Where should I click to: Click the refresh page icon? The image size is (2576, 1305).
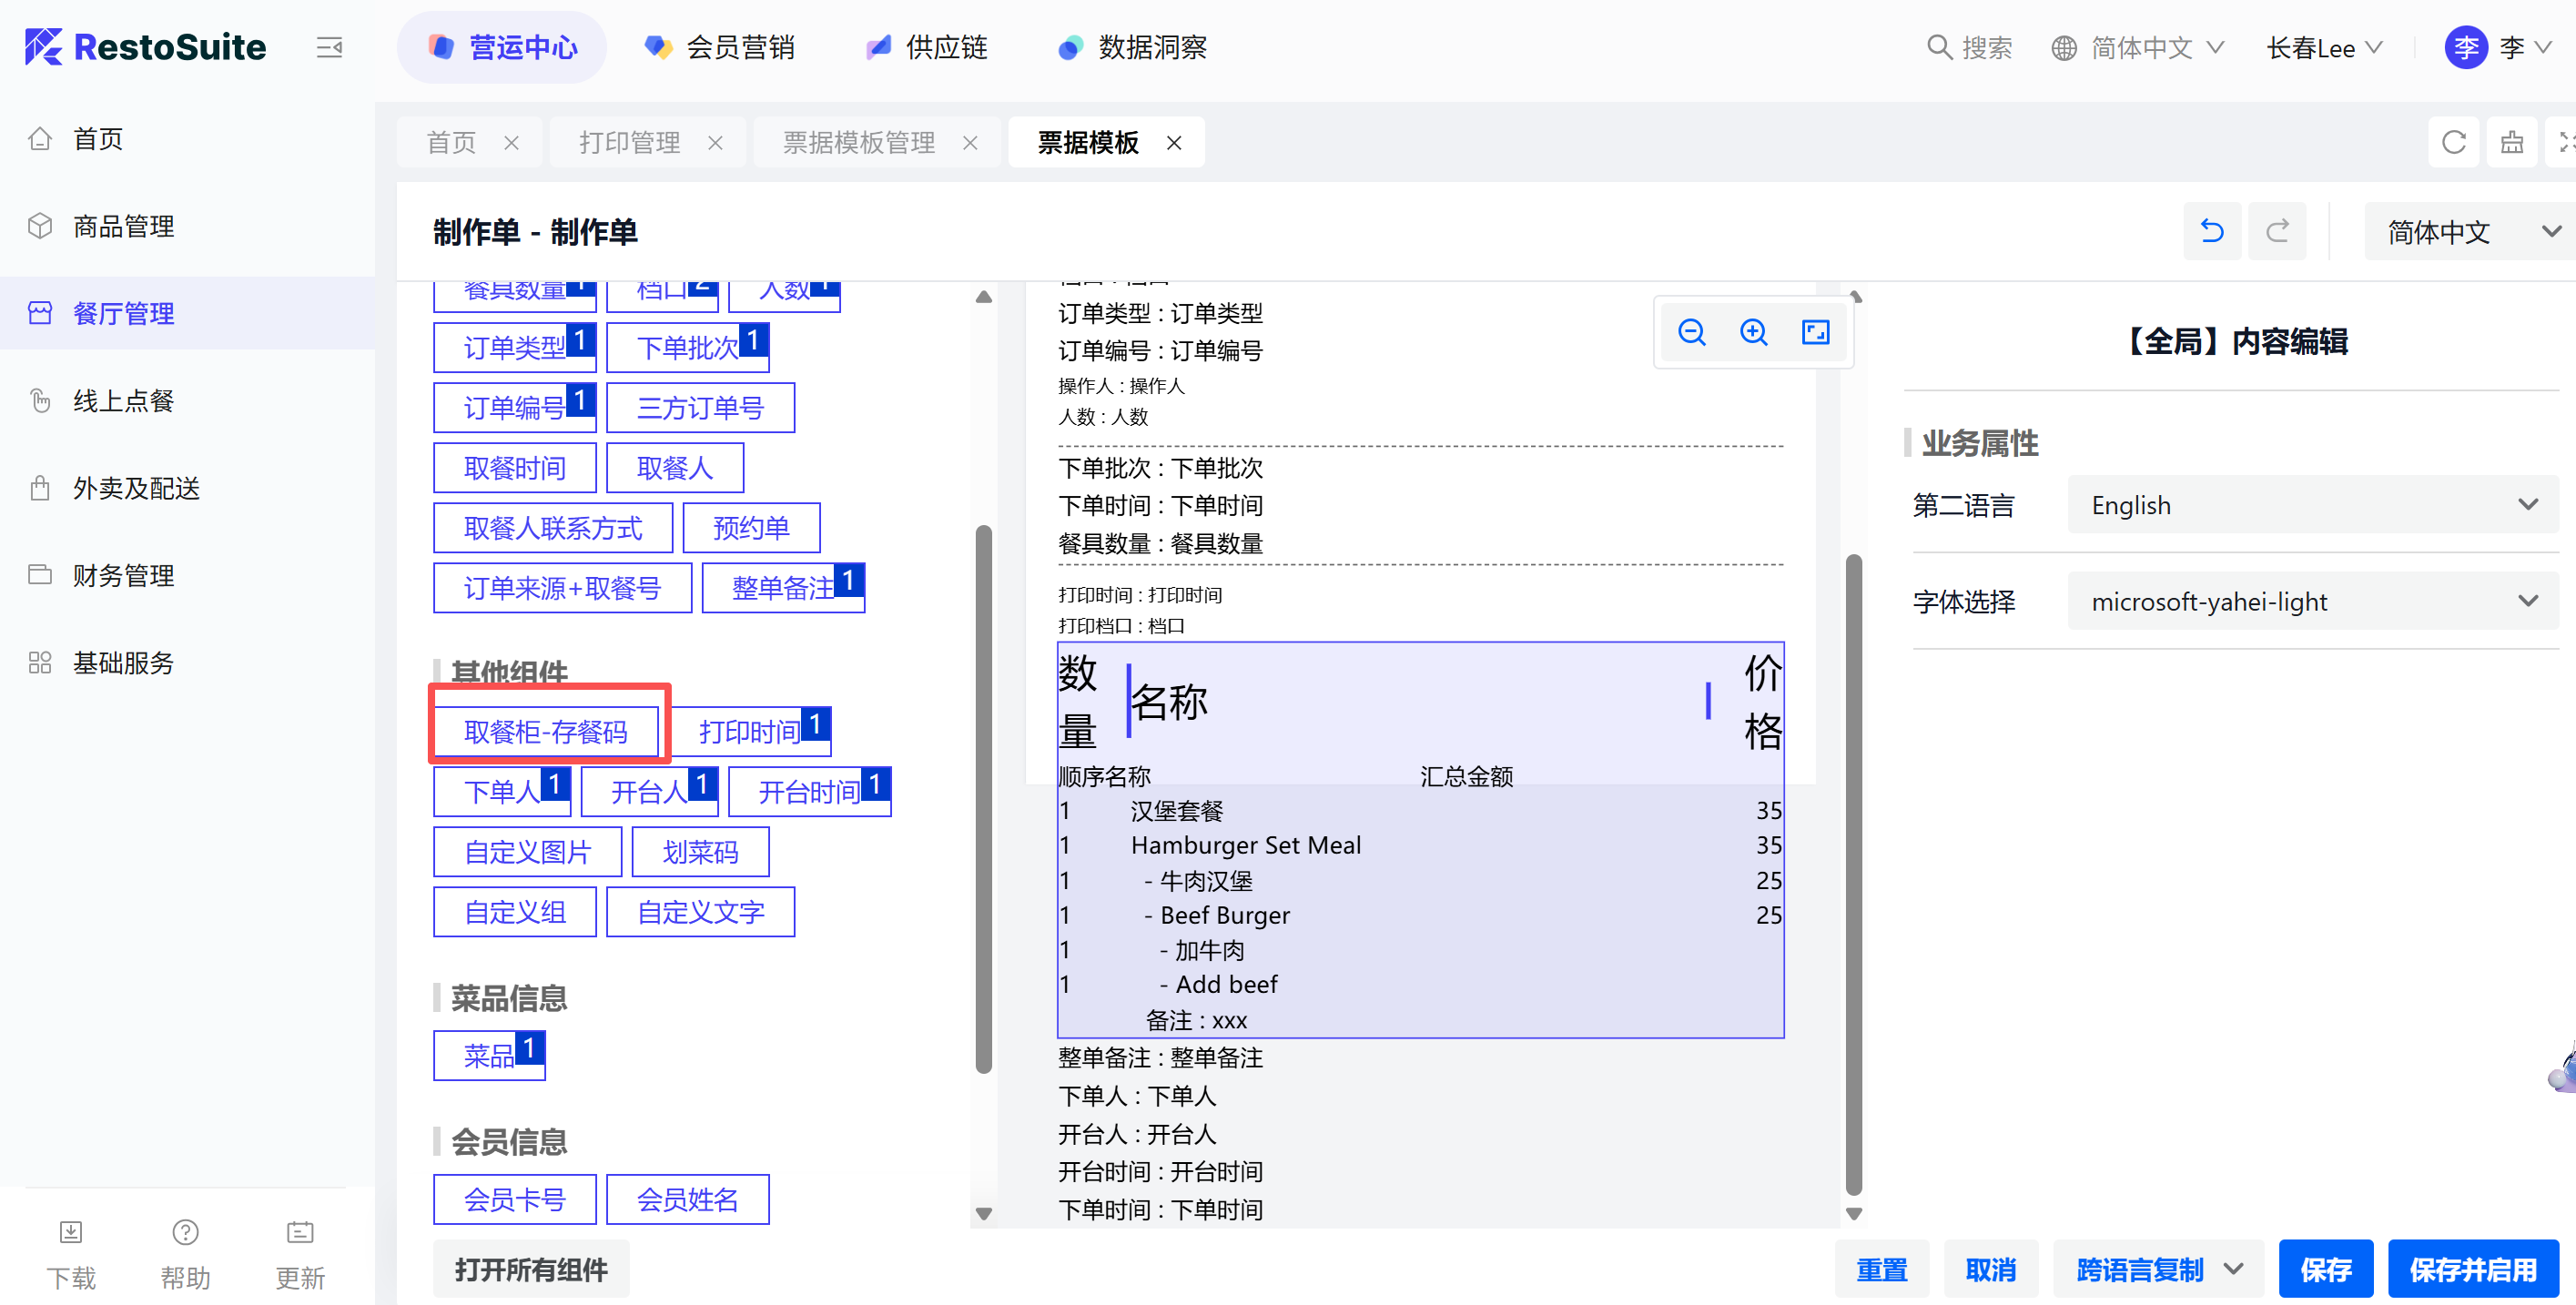(x=2453, y=142)
